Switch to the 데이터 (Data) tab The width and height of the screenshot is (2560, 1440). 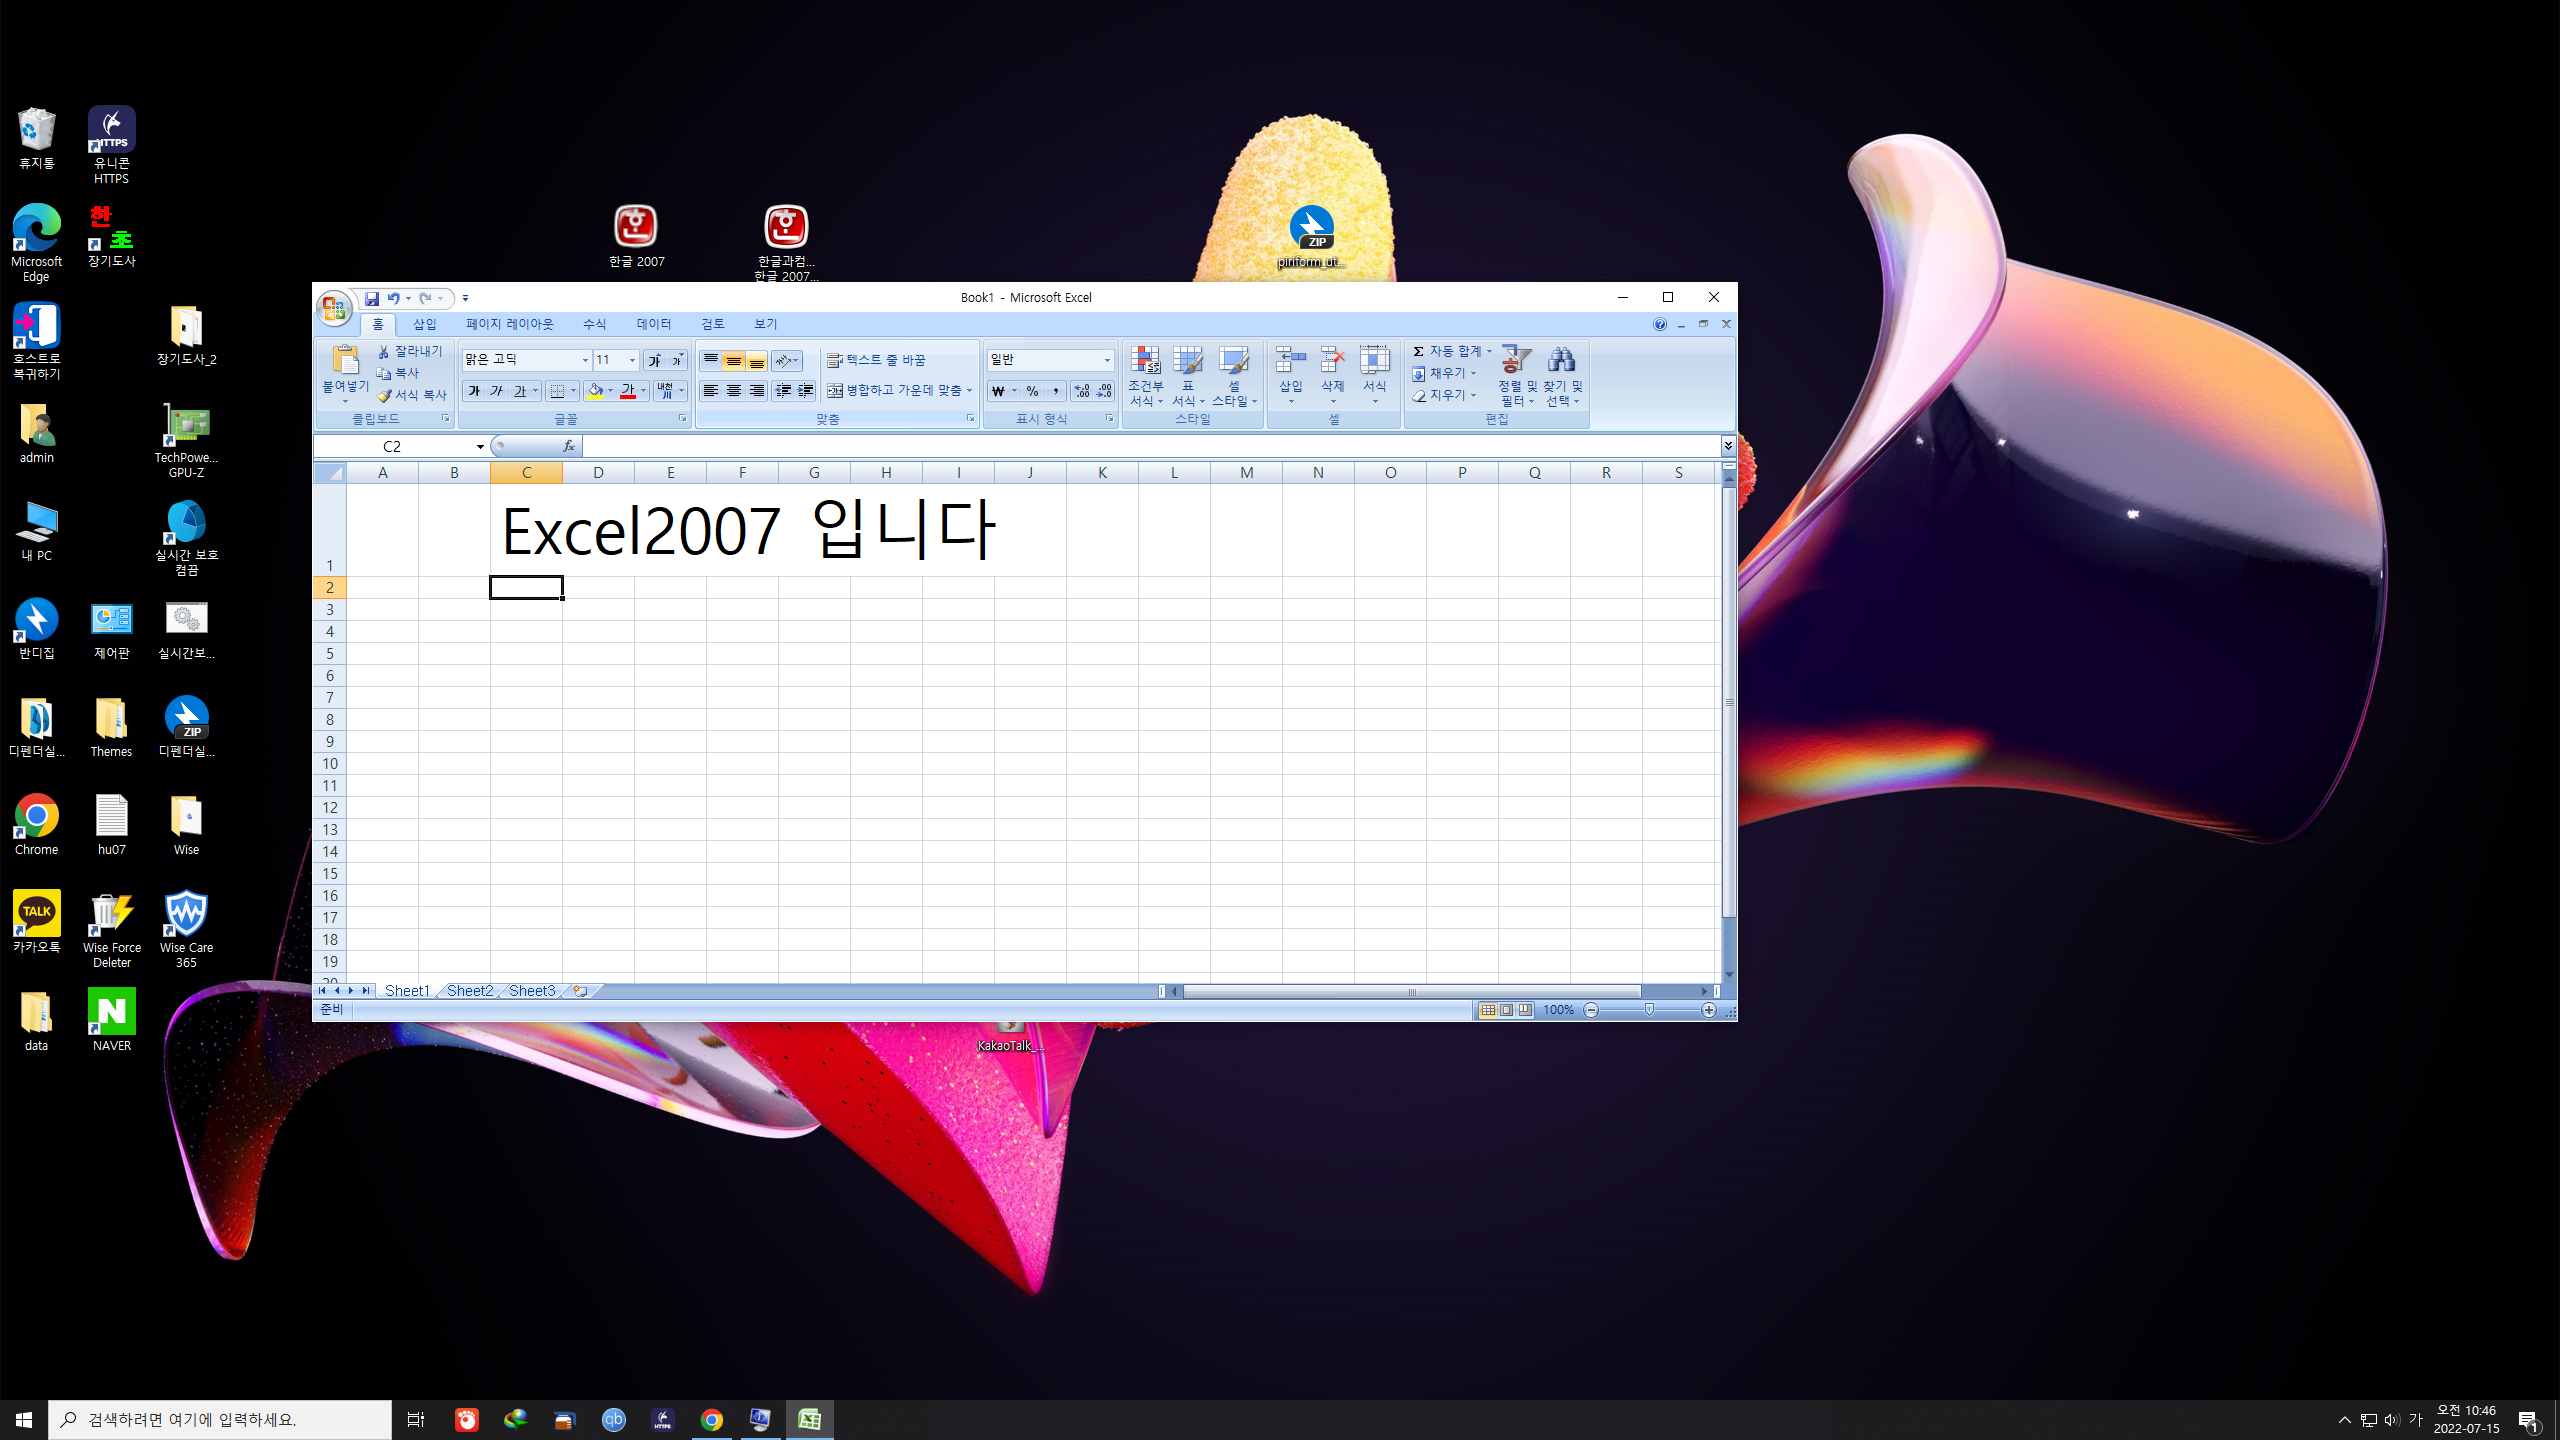[653, 324]
